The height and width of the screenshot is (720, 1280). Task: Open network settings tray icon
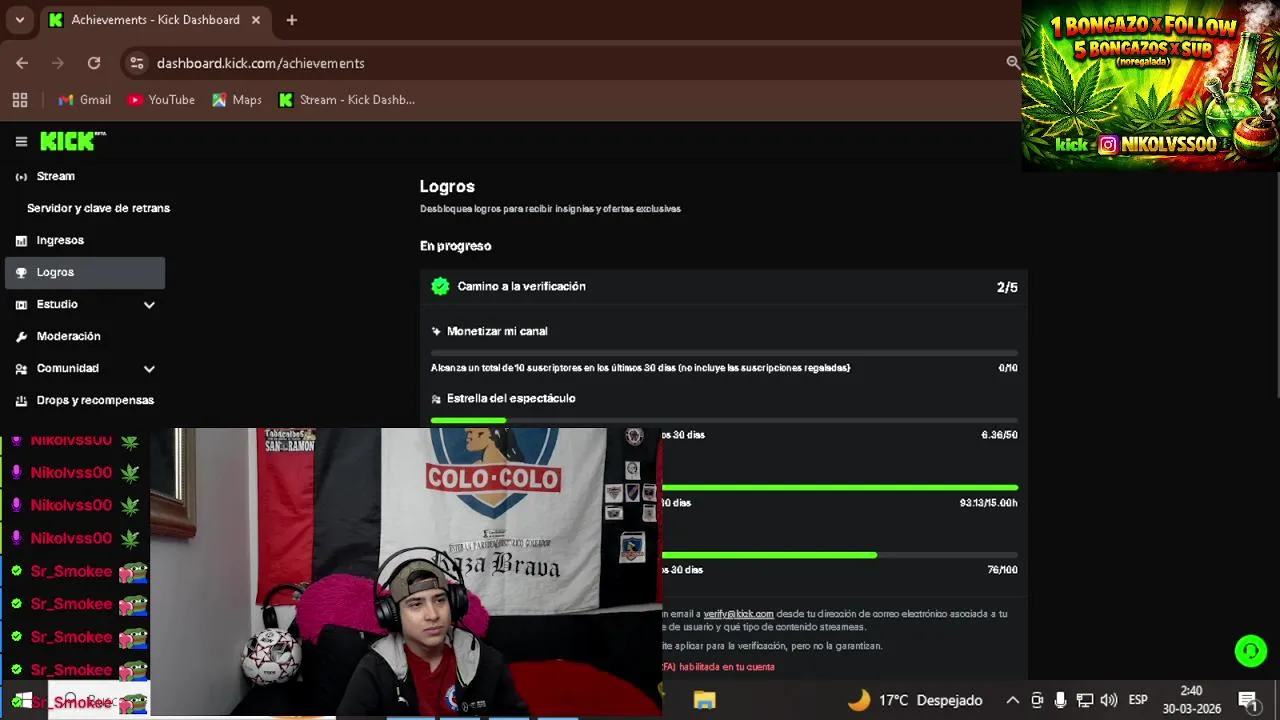click(x=1084, y=700)
